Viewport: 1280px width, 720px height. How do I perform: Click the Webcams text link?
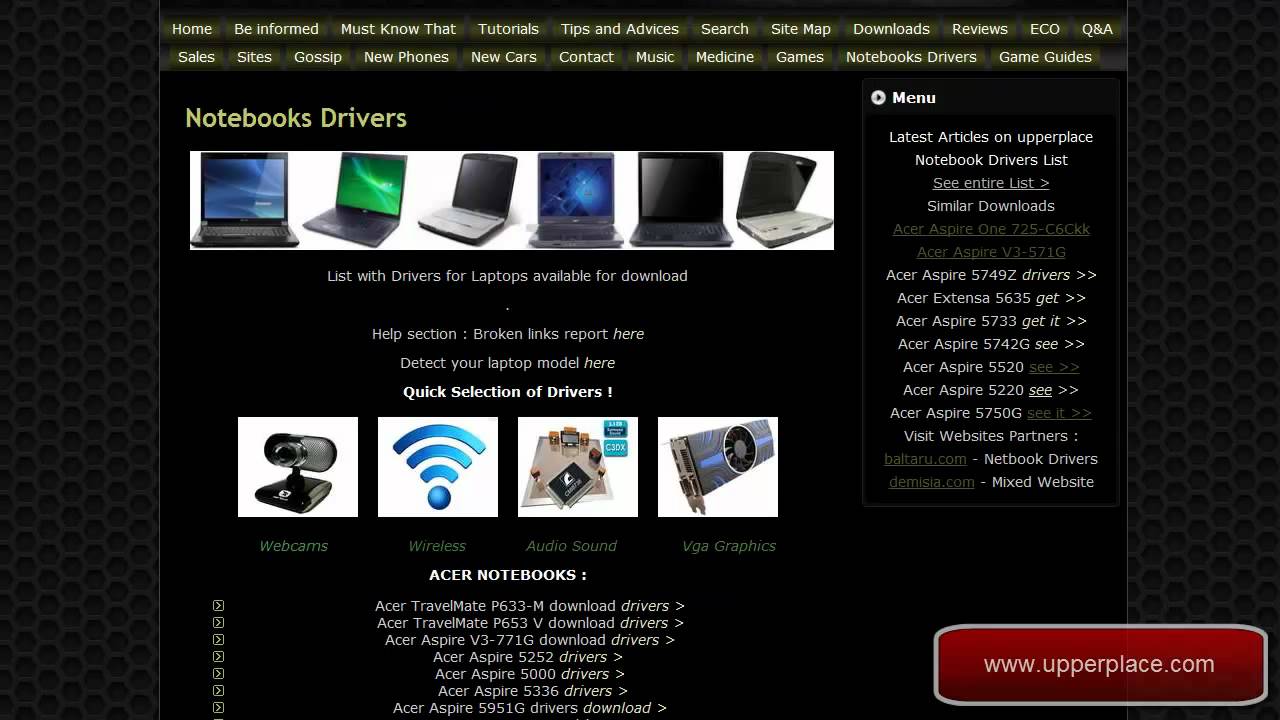point(293,546)
